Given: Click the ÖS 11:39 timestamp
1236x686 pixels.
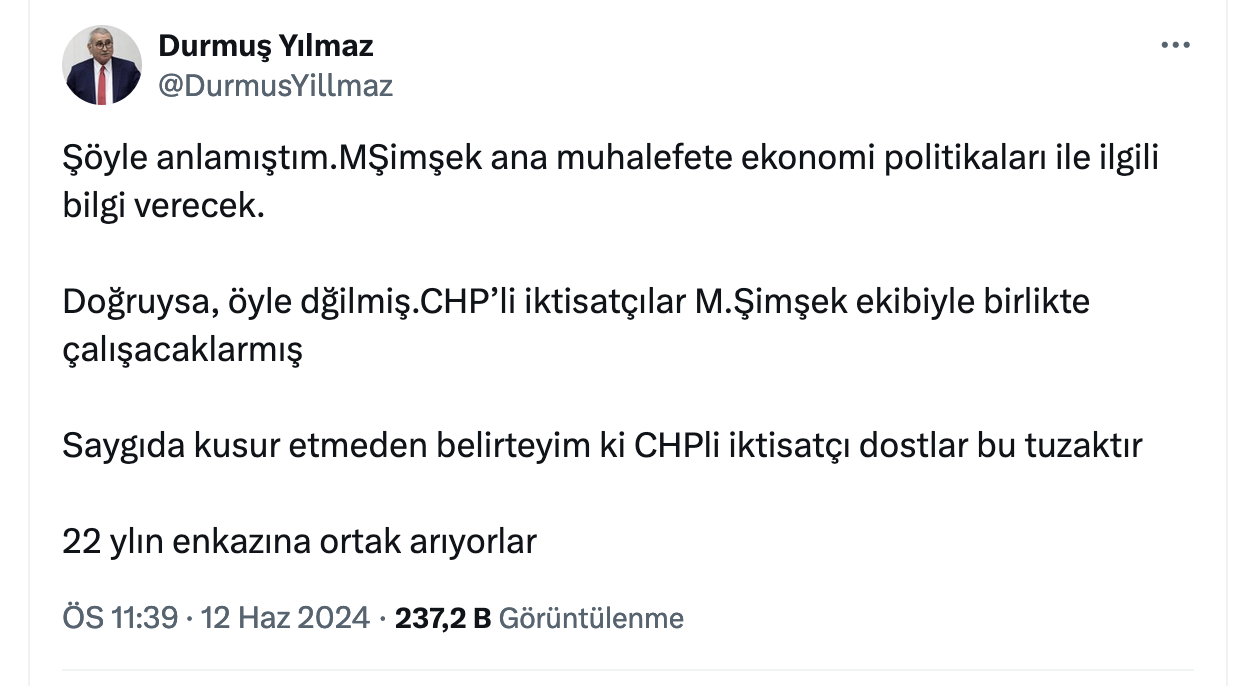Looking at the screenshot, I should (120, 618).
